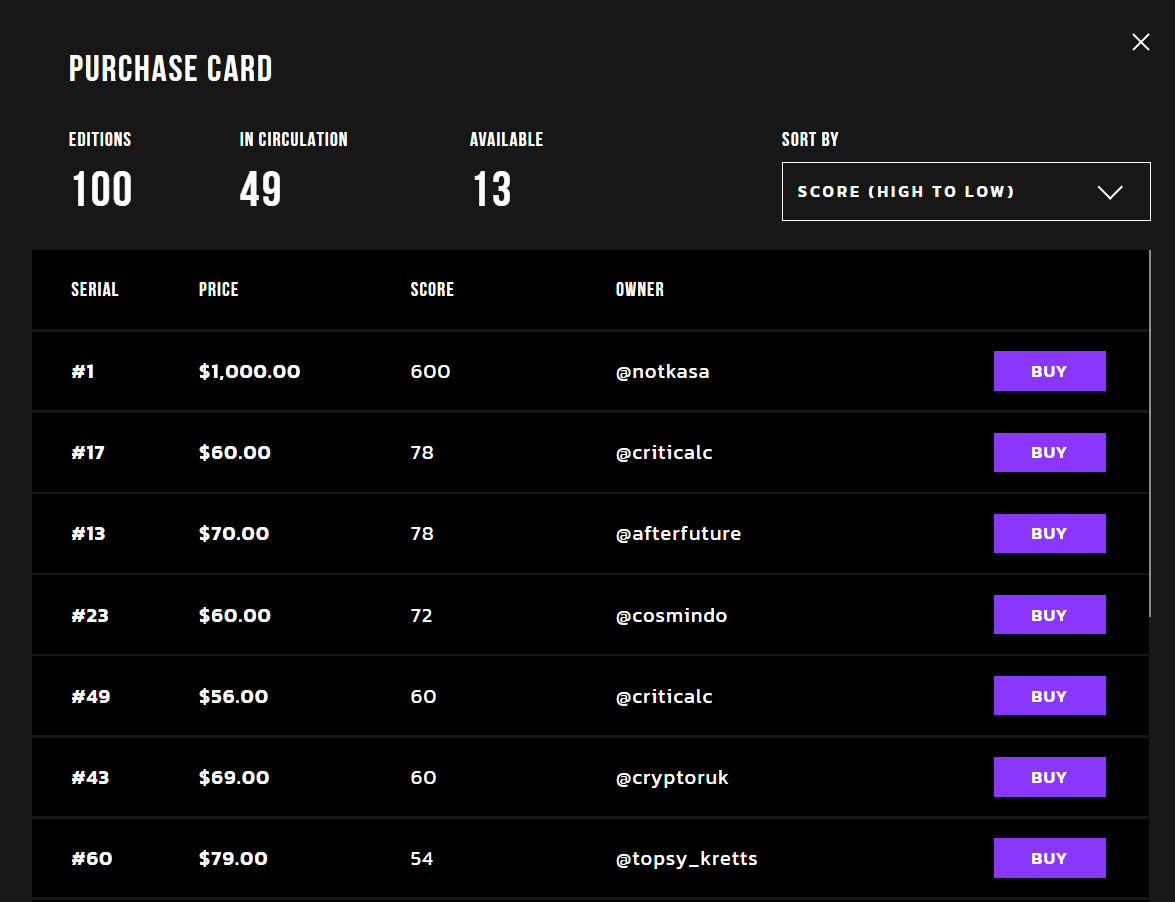The image size is (1175, 902).
Task: Buy serial #60 from @topsy_kretts
Action: (x=1049, y=858)
